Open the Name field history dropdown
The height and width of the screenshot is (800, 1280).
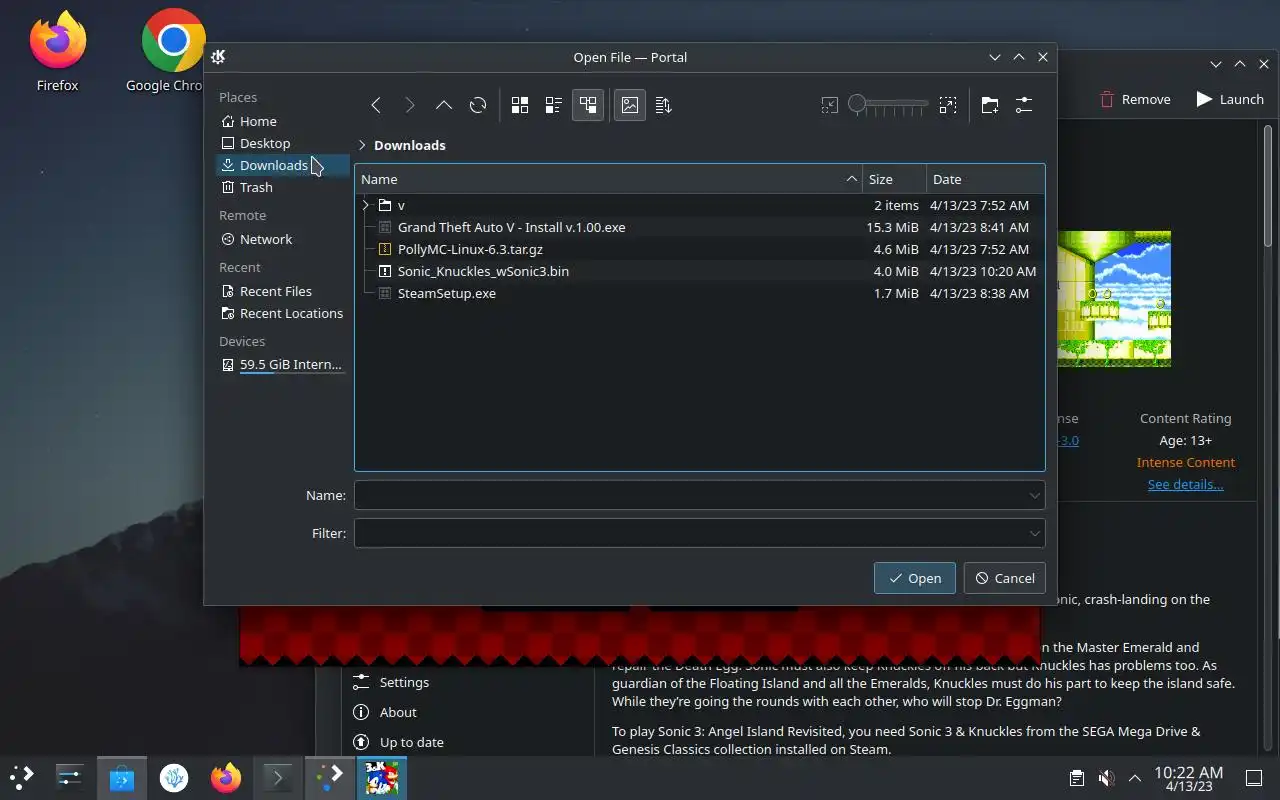coord(1035,495)
